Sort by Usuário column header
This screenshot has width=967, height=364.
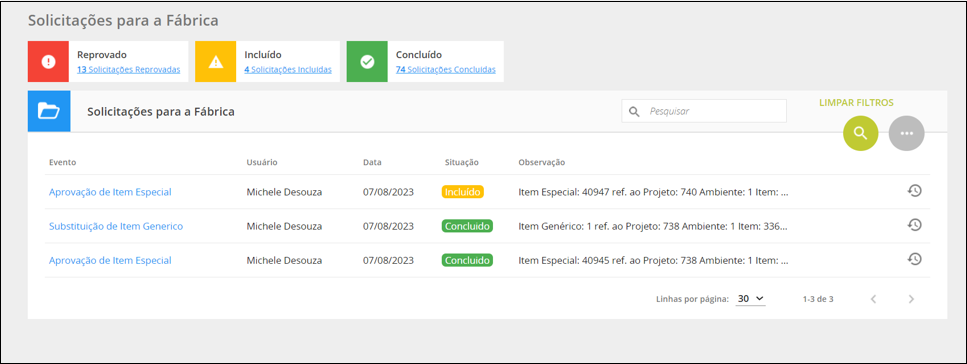262,162
